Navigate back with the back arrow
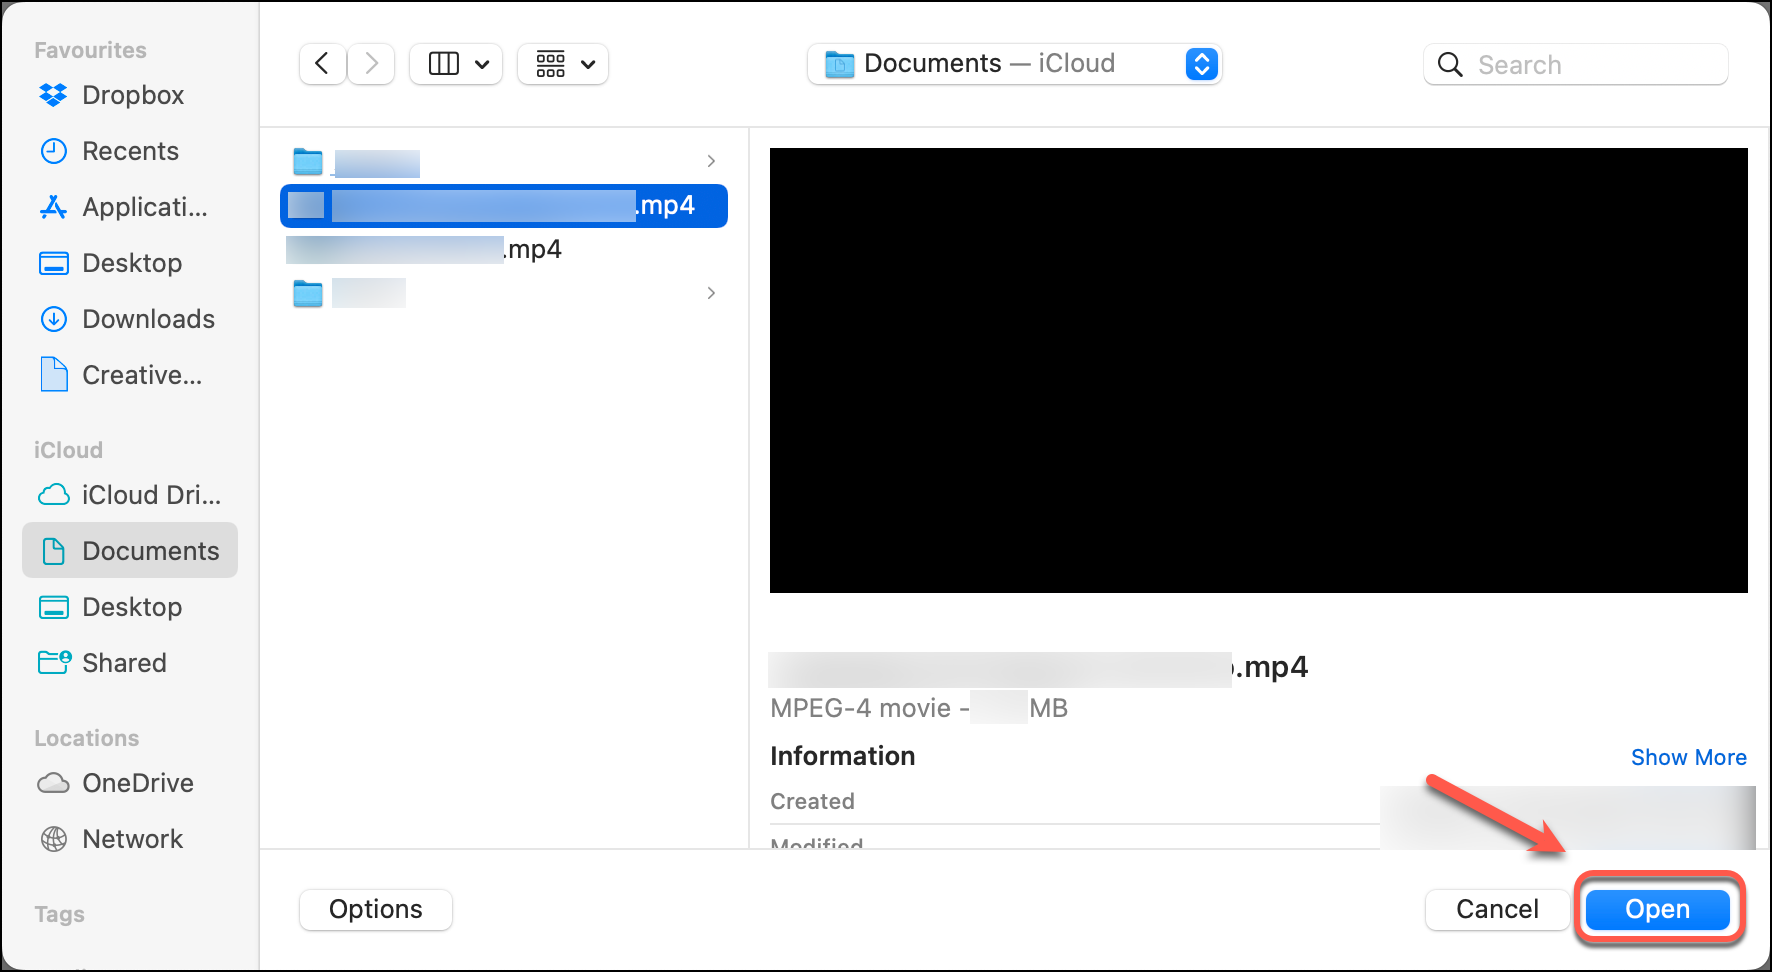The width and height of the screenshot is (1772, 972). [322, 63]
